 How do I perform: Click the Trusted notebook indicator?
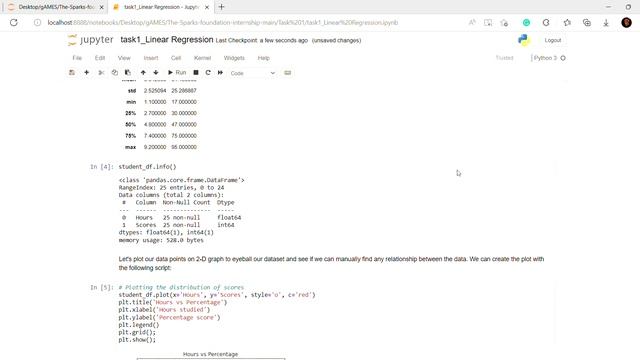click(504, 58)
